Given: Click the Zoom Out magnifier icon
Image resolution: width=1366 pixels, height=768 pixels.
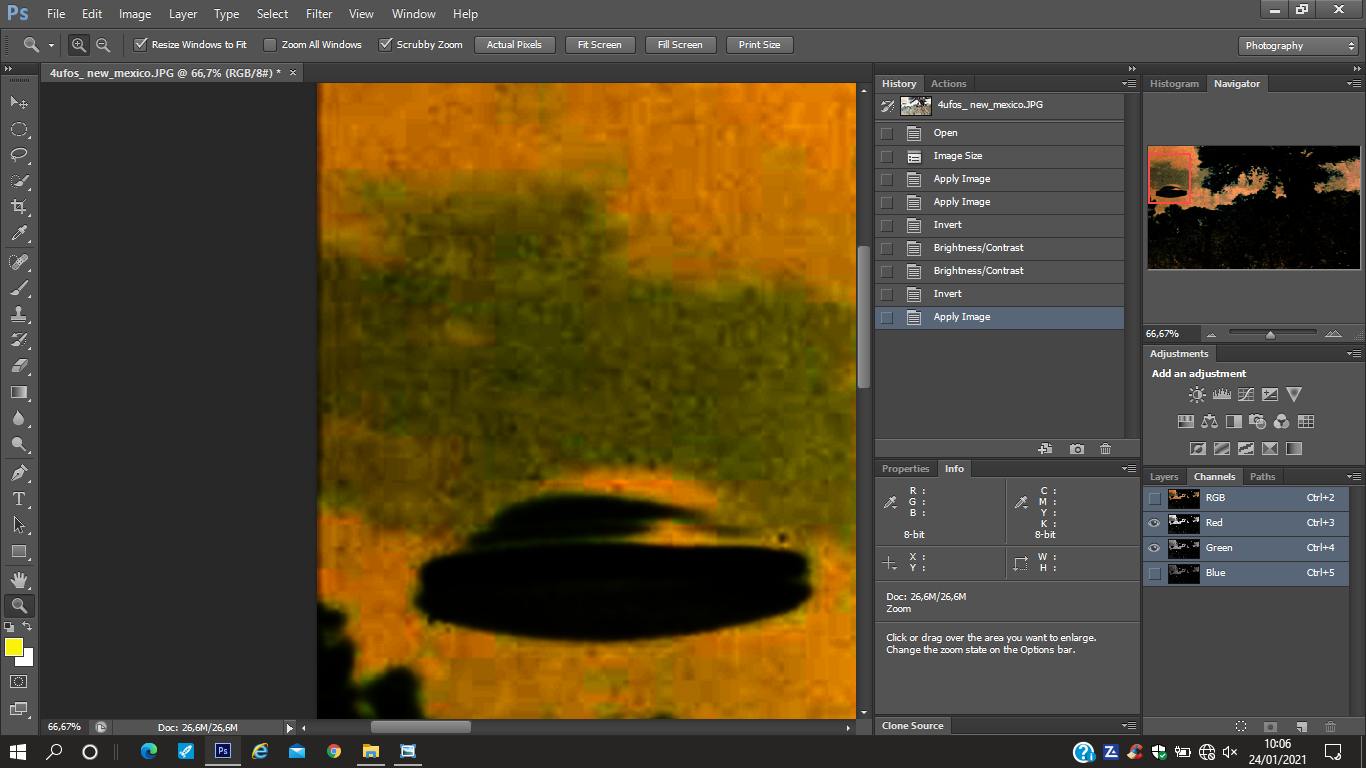Looking at the screenshot, I should (103, 45).
